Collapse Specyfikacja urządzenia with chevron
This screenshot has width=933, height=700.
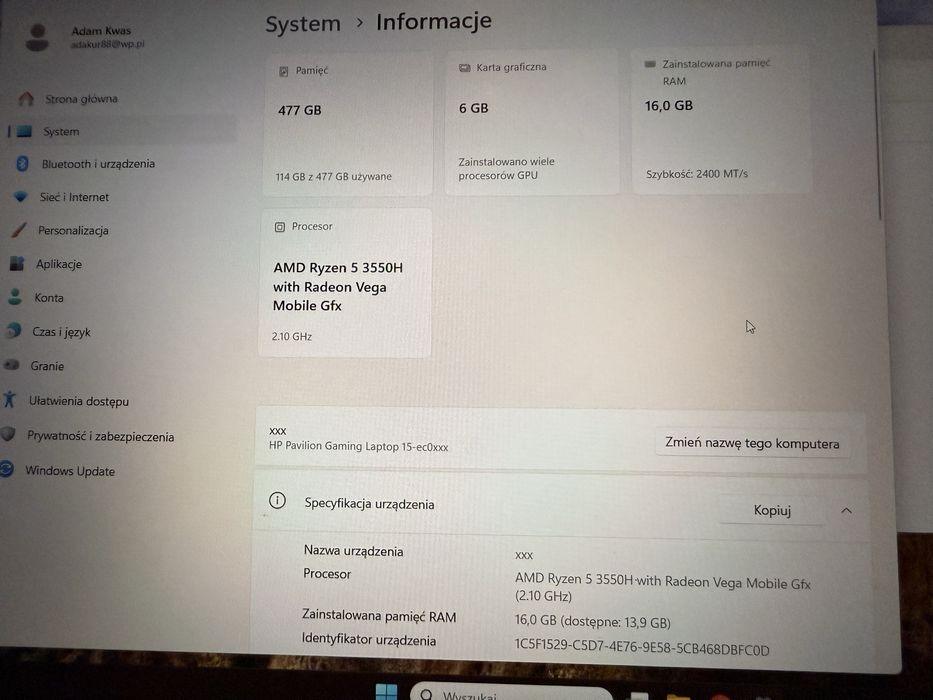pos(846,511)
